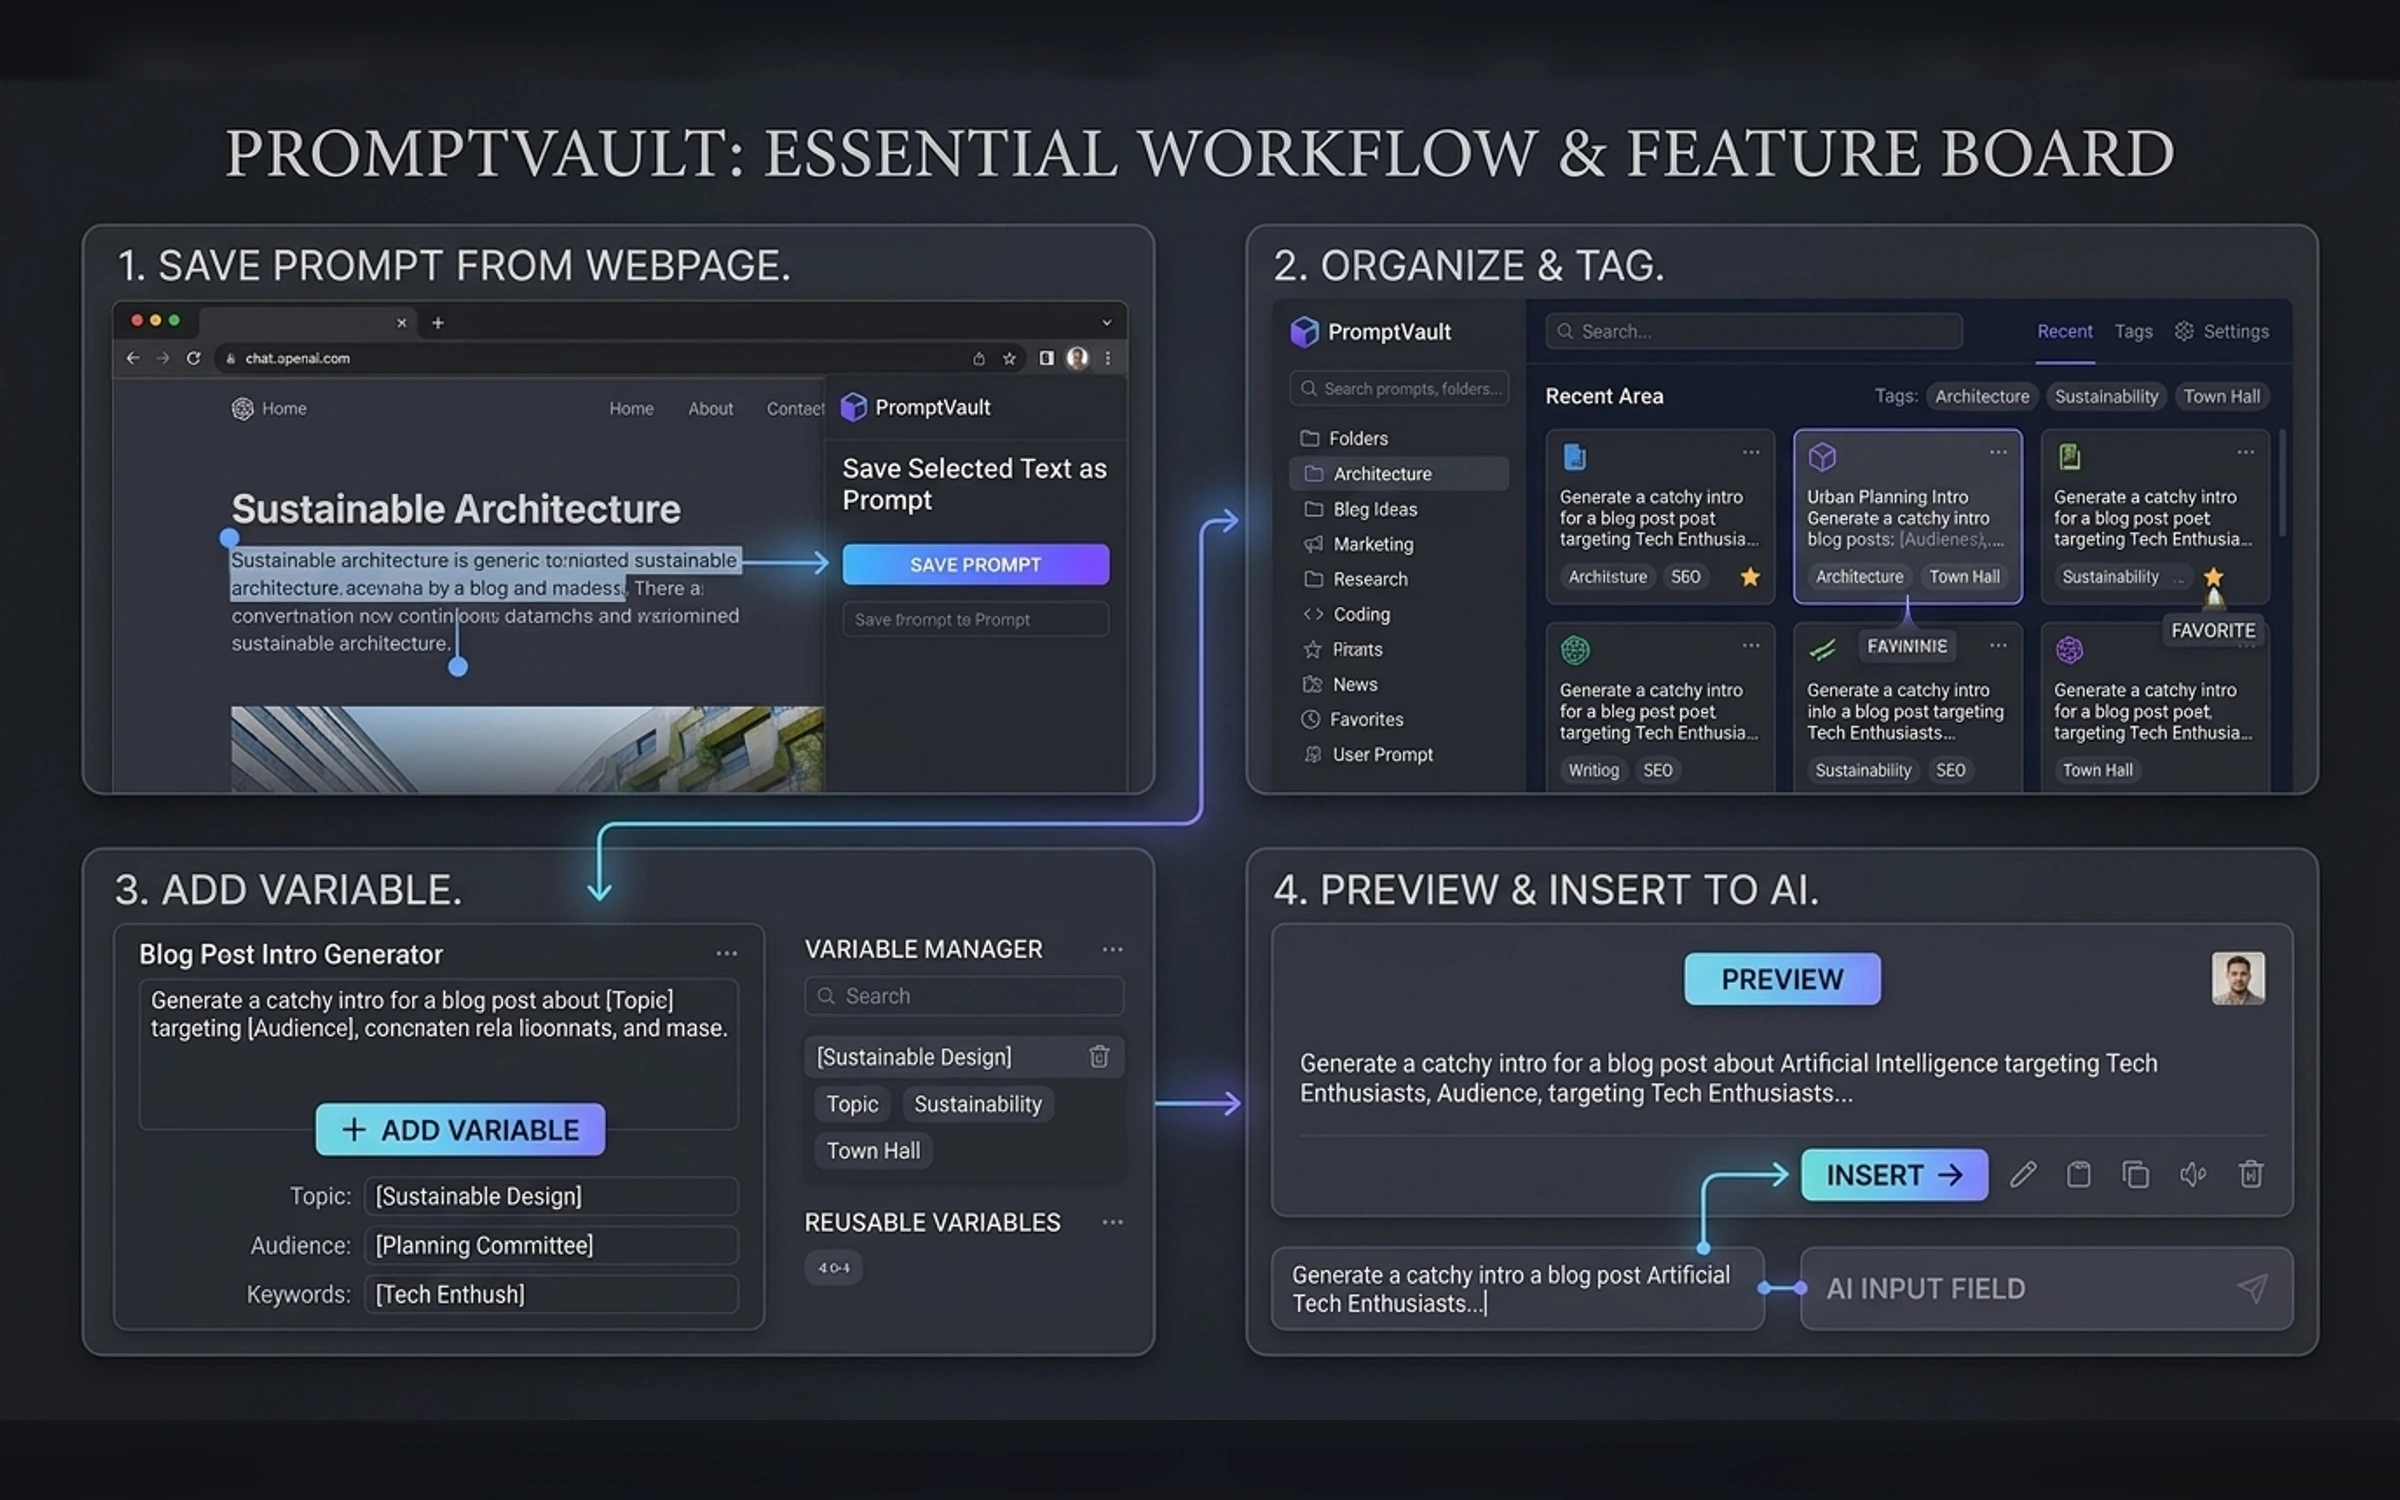
Task: Click the Urban Planning Intro cube icon
Action: (x=1822, y=457)
